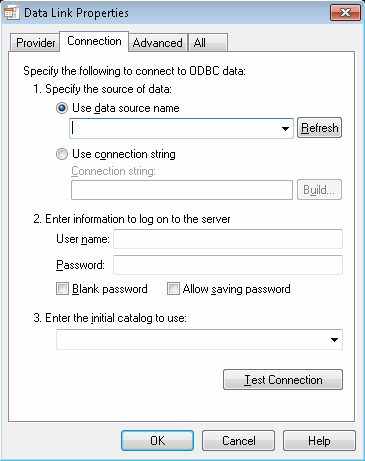Click inside the Password field
The width and height of the screenshot is (365, 461).
[228, 265]
